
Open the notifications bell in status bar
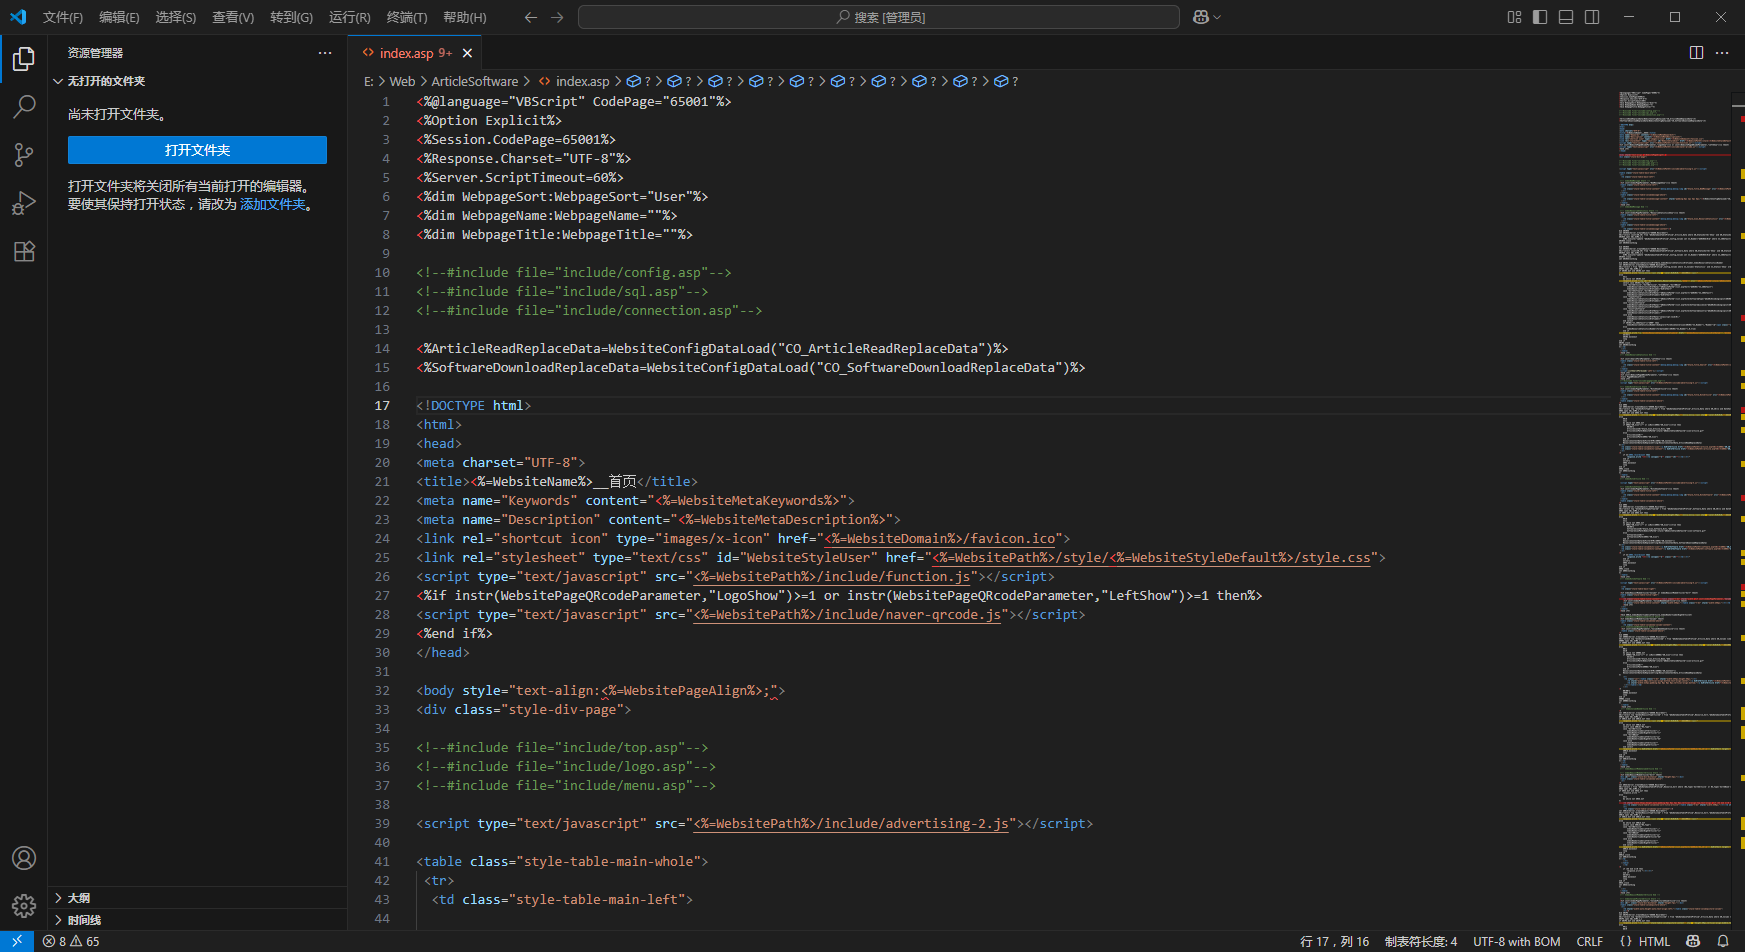point(1723,941)
